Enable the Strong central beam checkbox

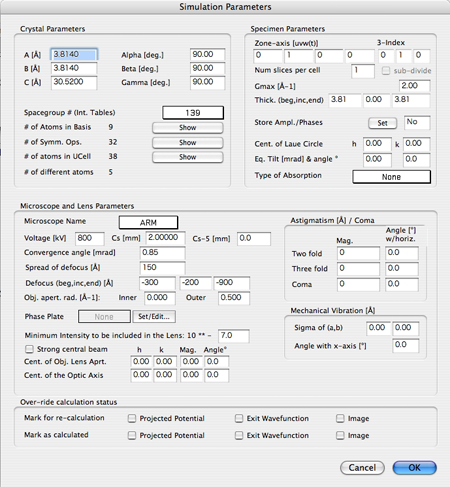(30, 349)
